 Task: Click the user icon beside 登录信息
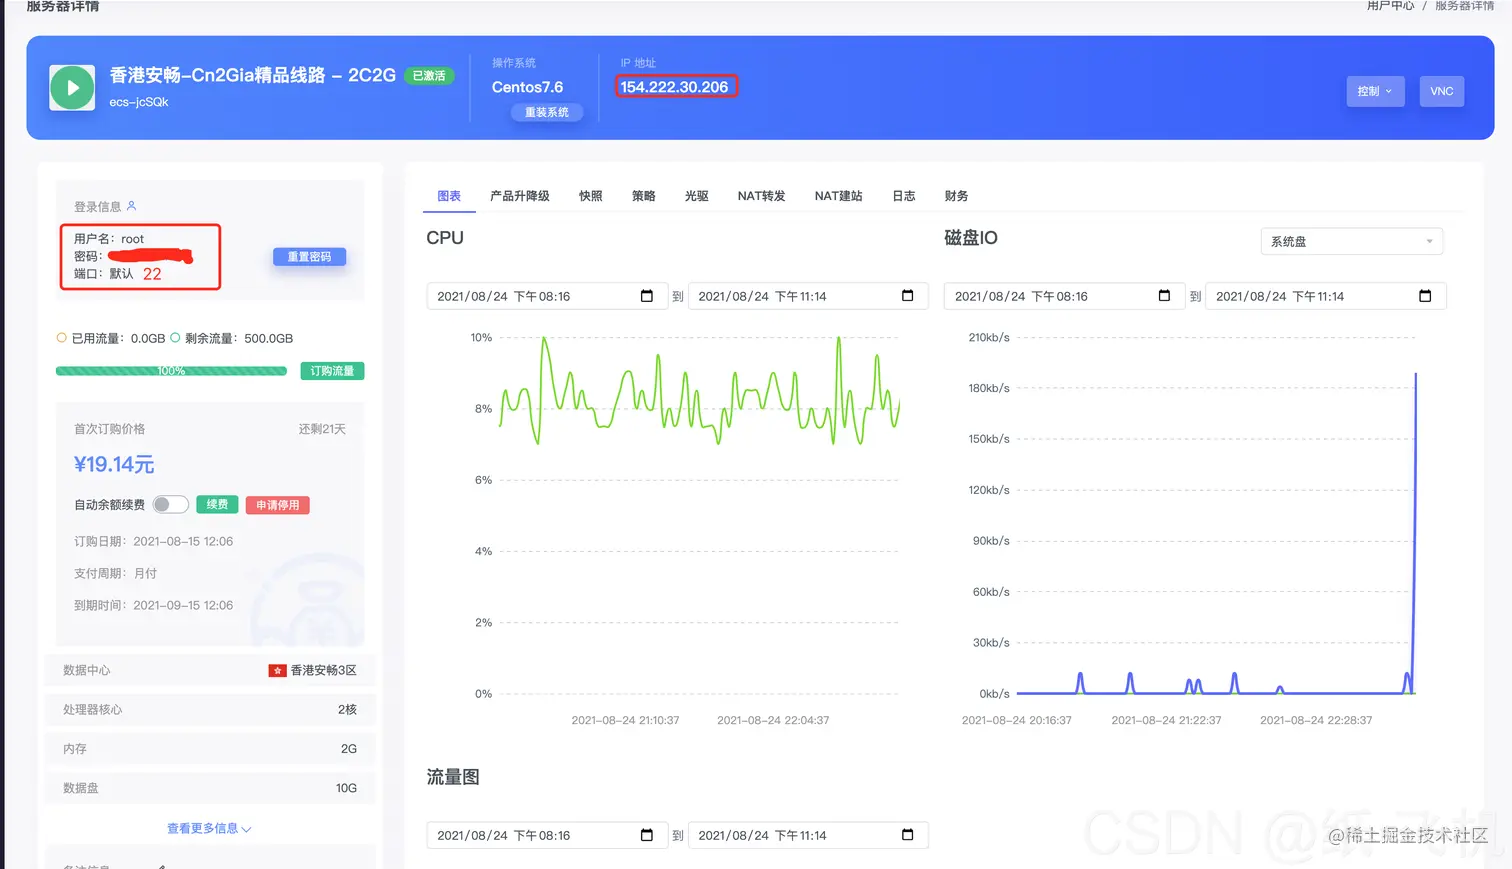click(x=131, y=206)
